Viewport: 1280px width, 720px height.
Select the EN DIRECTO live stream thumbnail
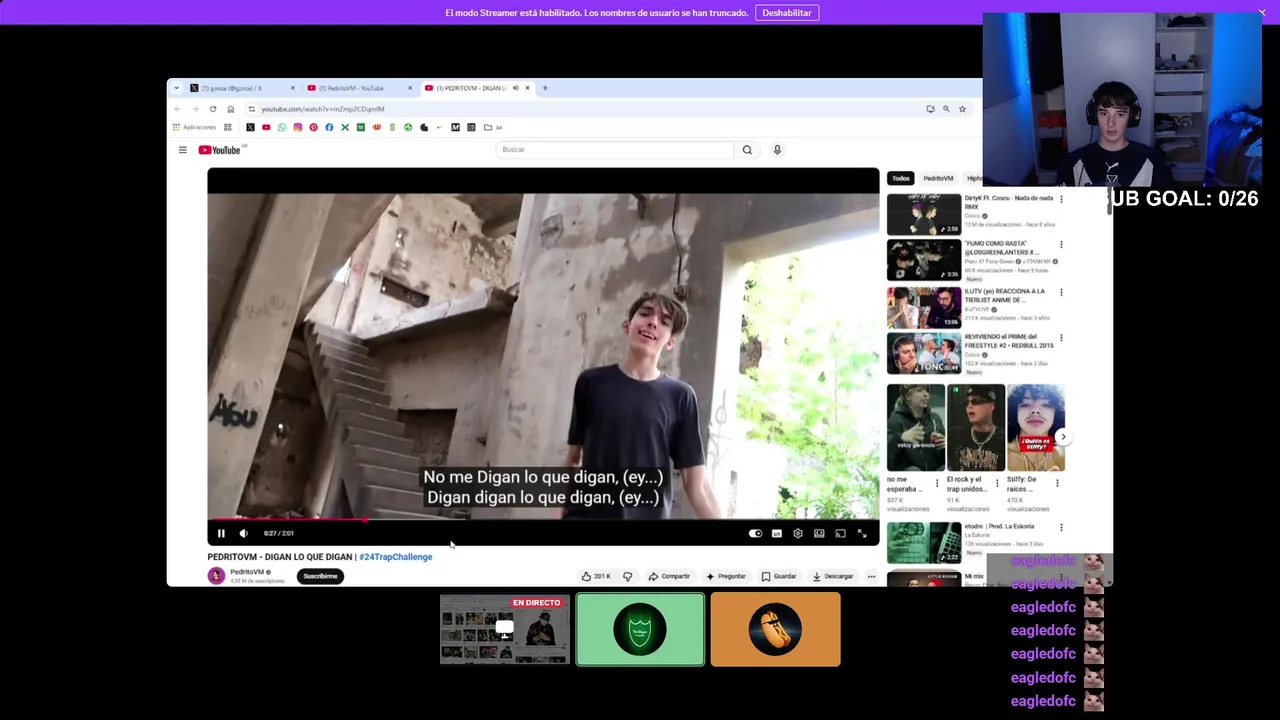(505, 629)
